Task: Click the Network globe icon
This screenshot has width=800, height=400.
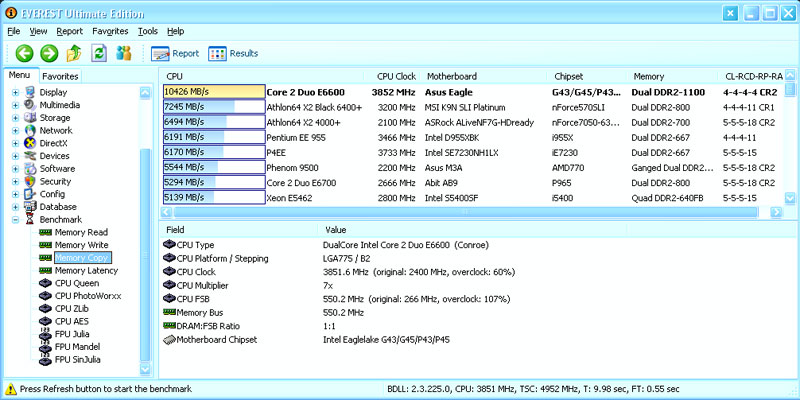Action: coord(31,131)
